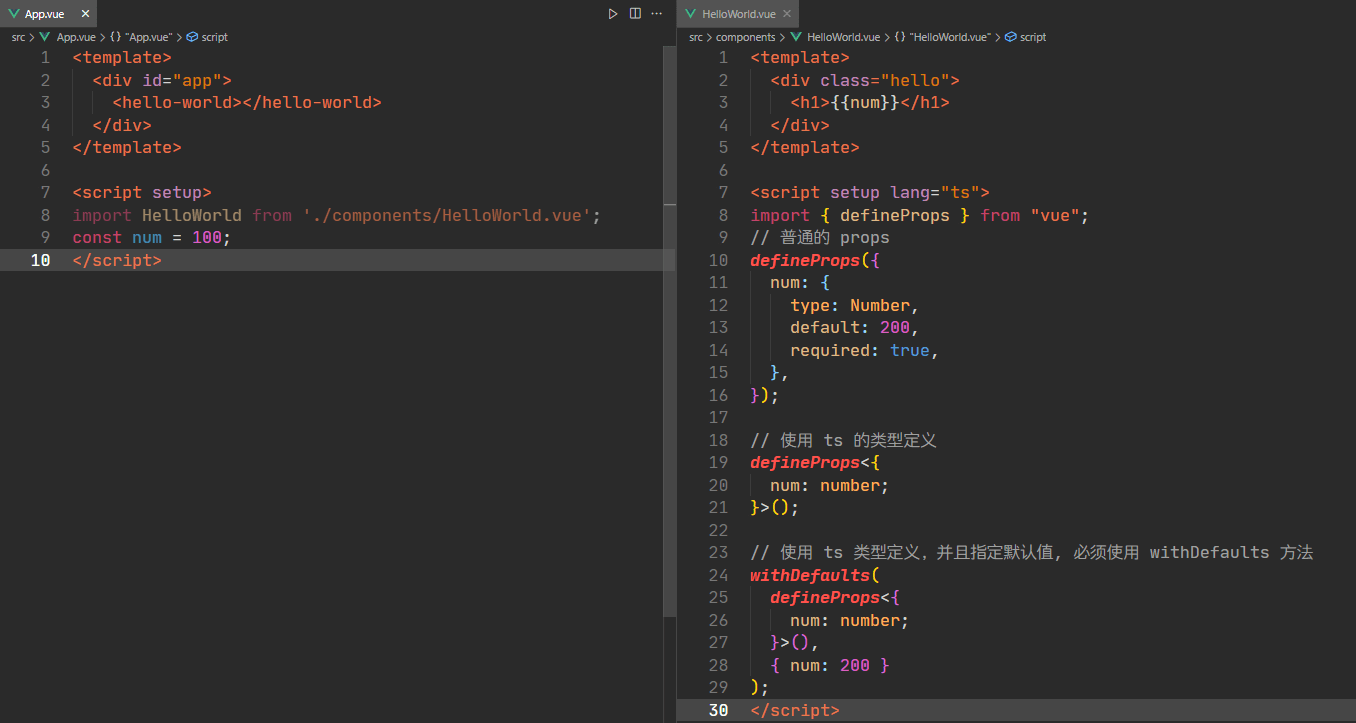Place cursor on <hello-world> tag line
The width and height of the screenshot is (1356, 723).
point(247,102)
